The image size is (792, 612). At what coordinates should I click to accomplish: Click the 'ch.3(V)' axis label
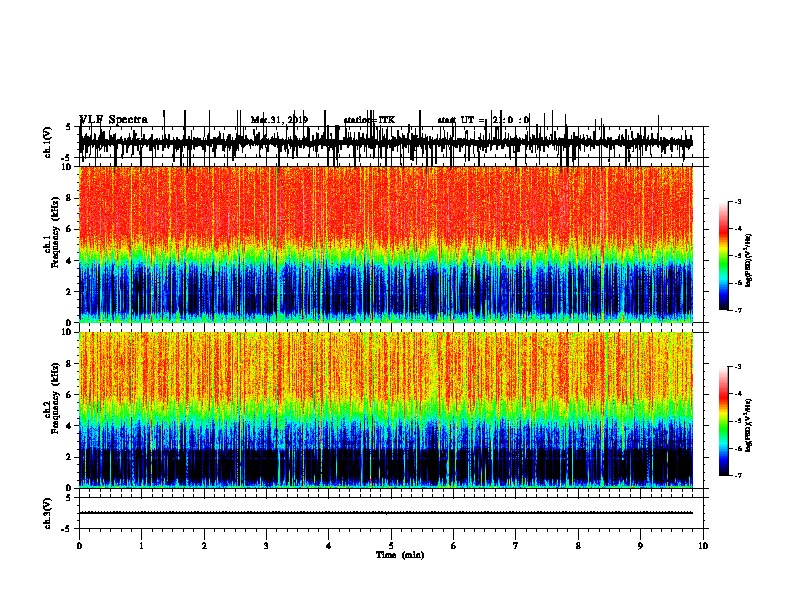[x=48, y=513]
